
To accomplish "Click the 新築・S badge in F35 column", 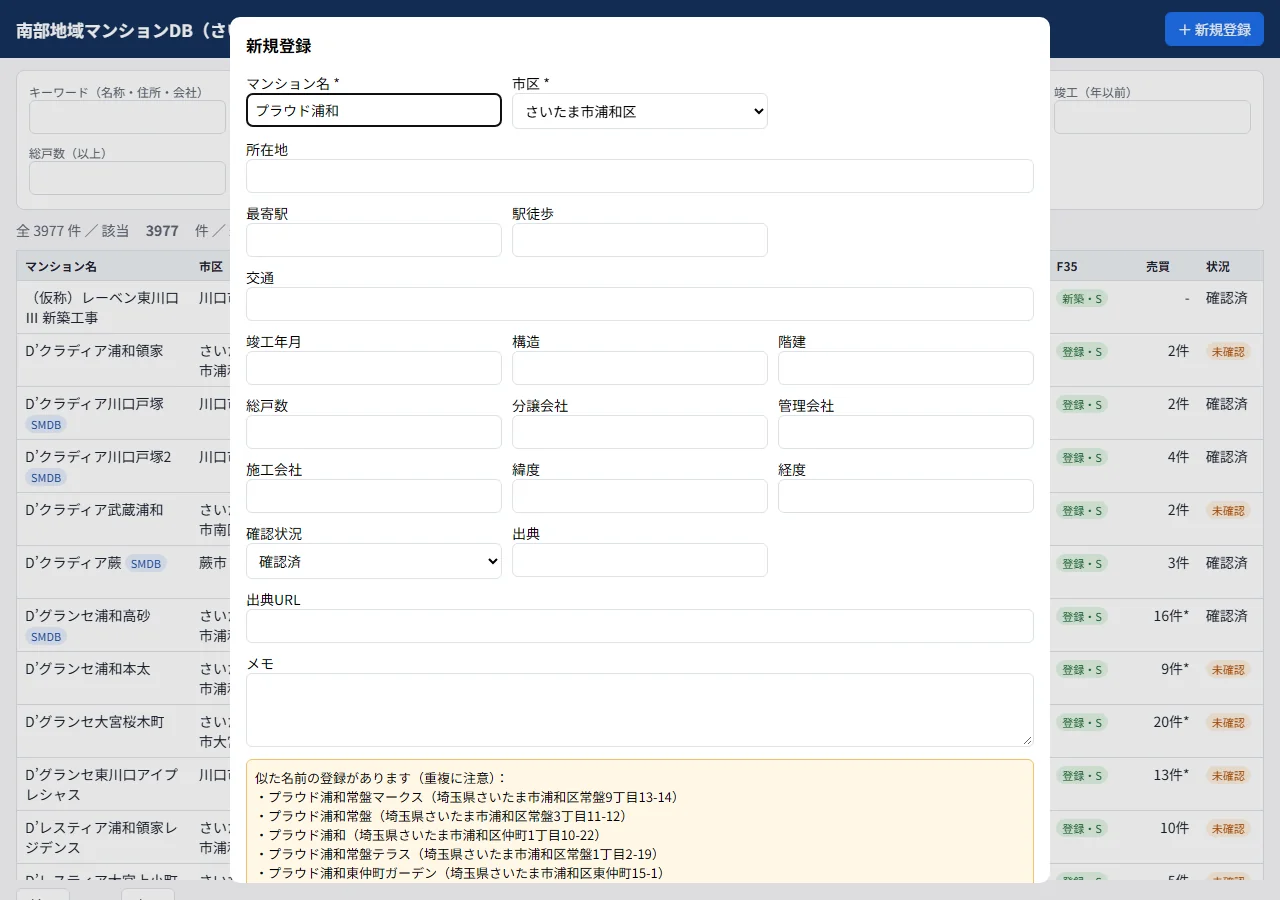I will point(1082,298).
